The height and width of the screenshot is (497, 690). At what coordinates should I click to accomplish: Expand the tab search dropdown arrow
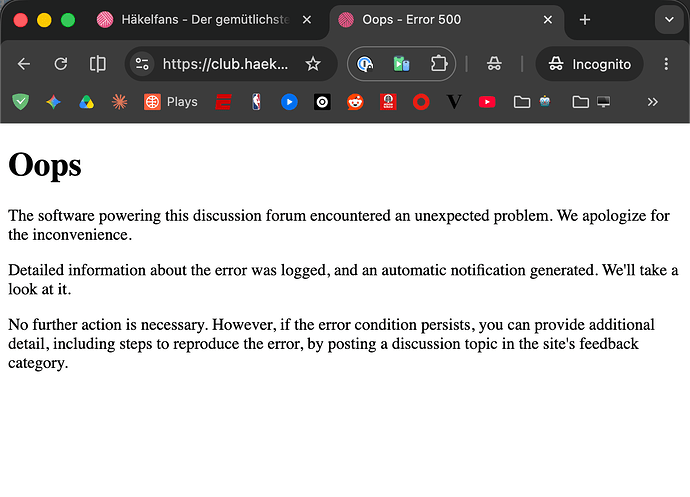pos(669,20)
